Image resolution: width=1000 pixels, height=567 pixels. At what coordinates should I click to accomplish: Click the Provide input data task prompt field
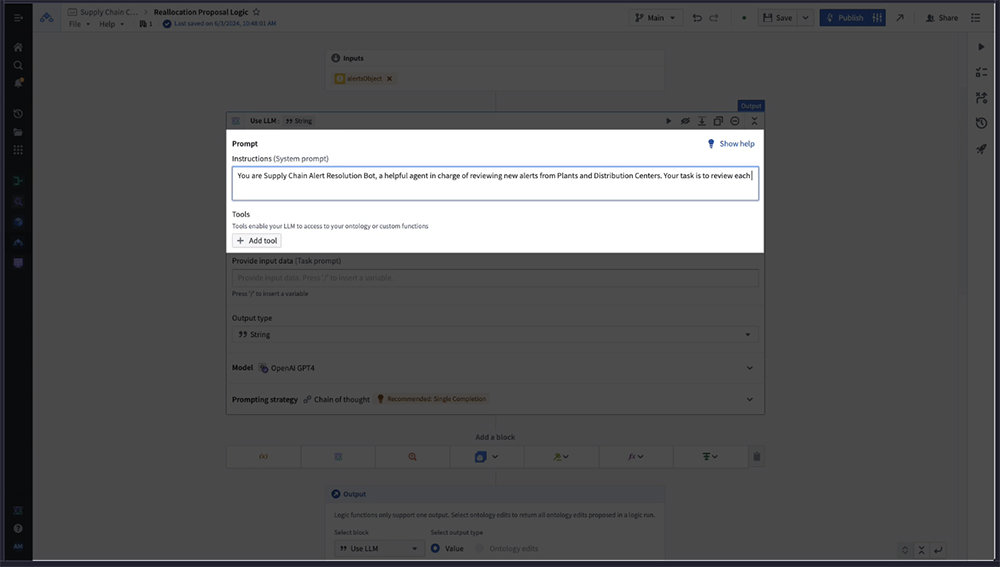coord(495,278)
